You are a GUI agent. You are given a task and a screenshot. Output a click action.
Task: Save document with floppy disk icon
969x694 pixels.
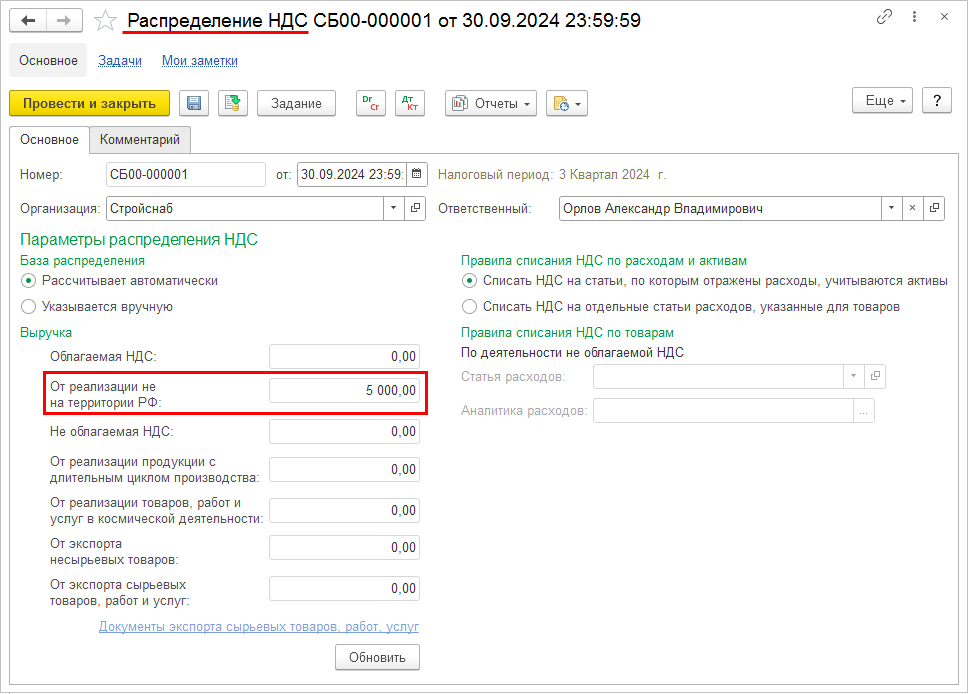click(194, 103)
